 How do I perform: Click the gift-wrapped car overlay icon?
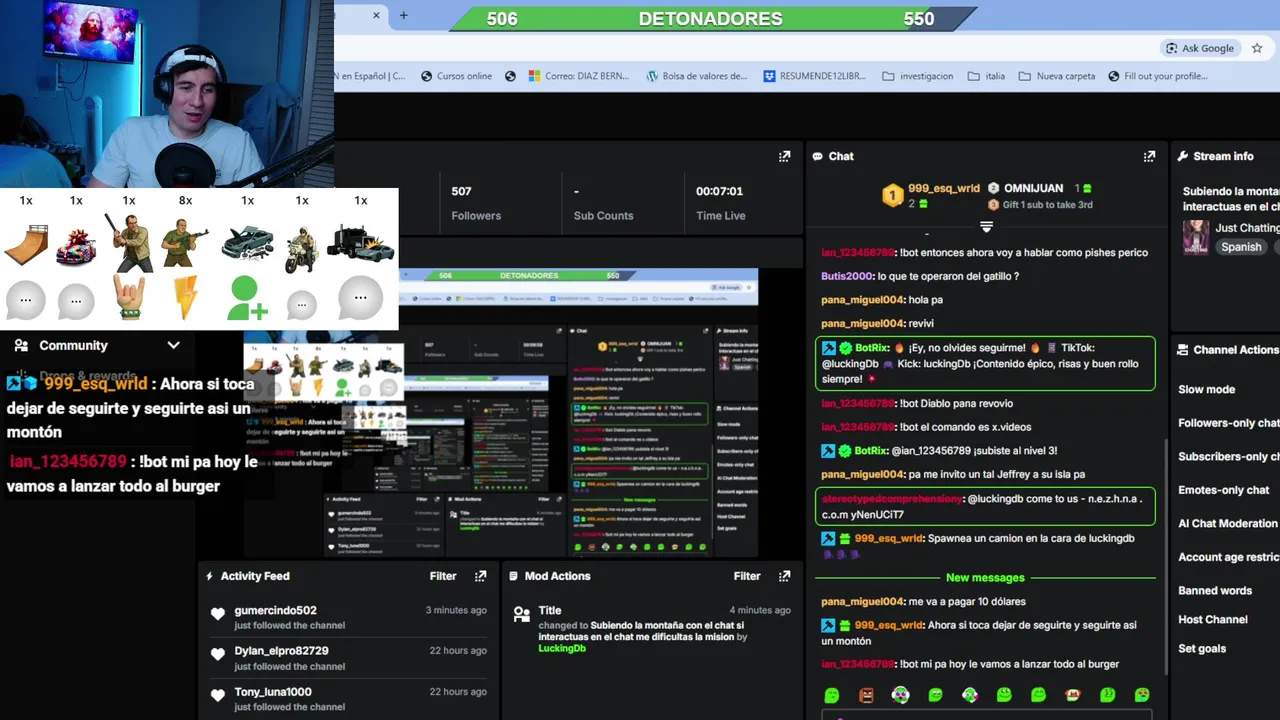[x=76, y=246]
